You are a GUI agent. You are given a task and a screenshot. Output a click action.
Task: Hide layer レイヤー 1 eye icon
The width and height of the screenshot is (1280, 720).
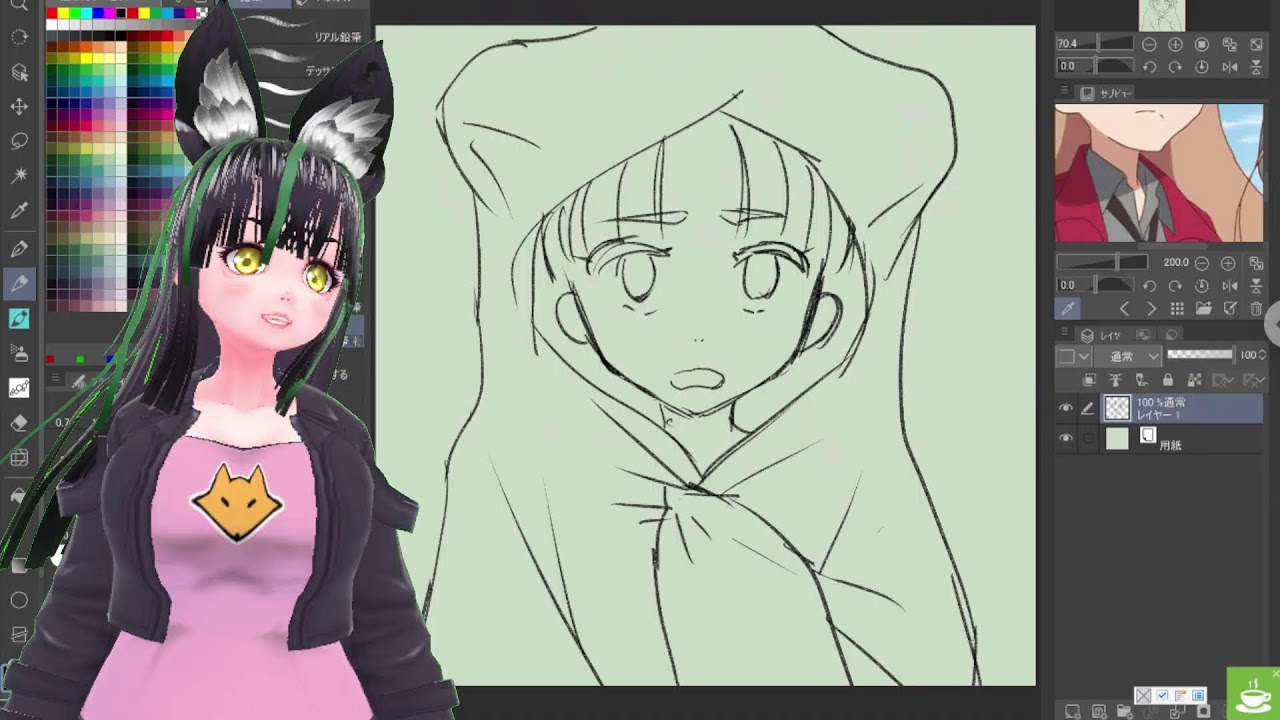click(1065, 408)
